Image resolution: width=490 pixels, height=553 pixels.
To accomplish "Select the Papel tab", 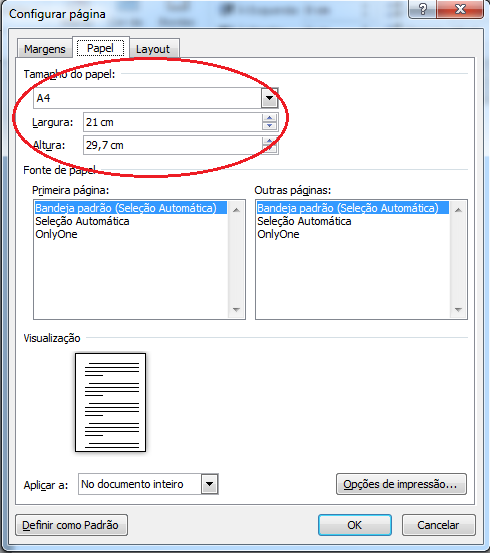I will coord(101,47).
